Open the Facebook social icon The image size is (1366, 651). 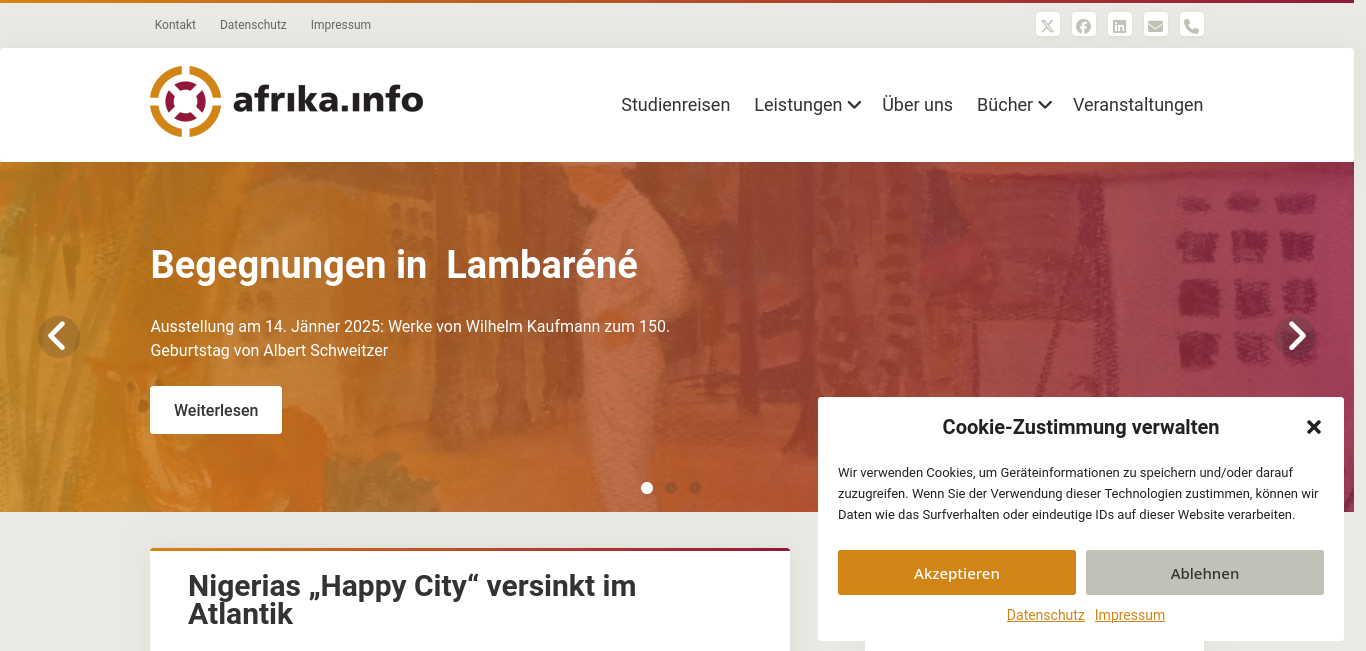click(1083, 25)
